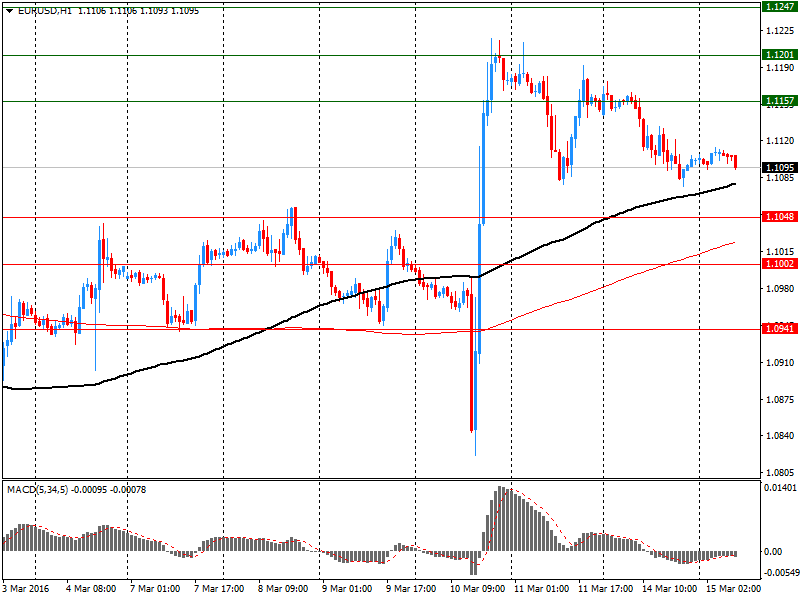
Task: Click the 1.0840 price scale value
Action: [x=780, y=436]
